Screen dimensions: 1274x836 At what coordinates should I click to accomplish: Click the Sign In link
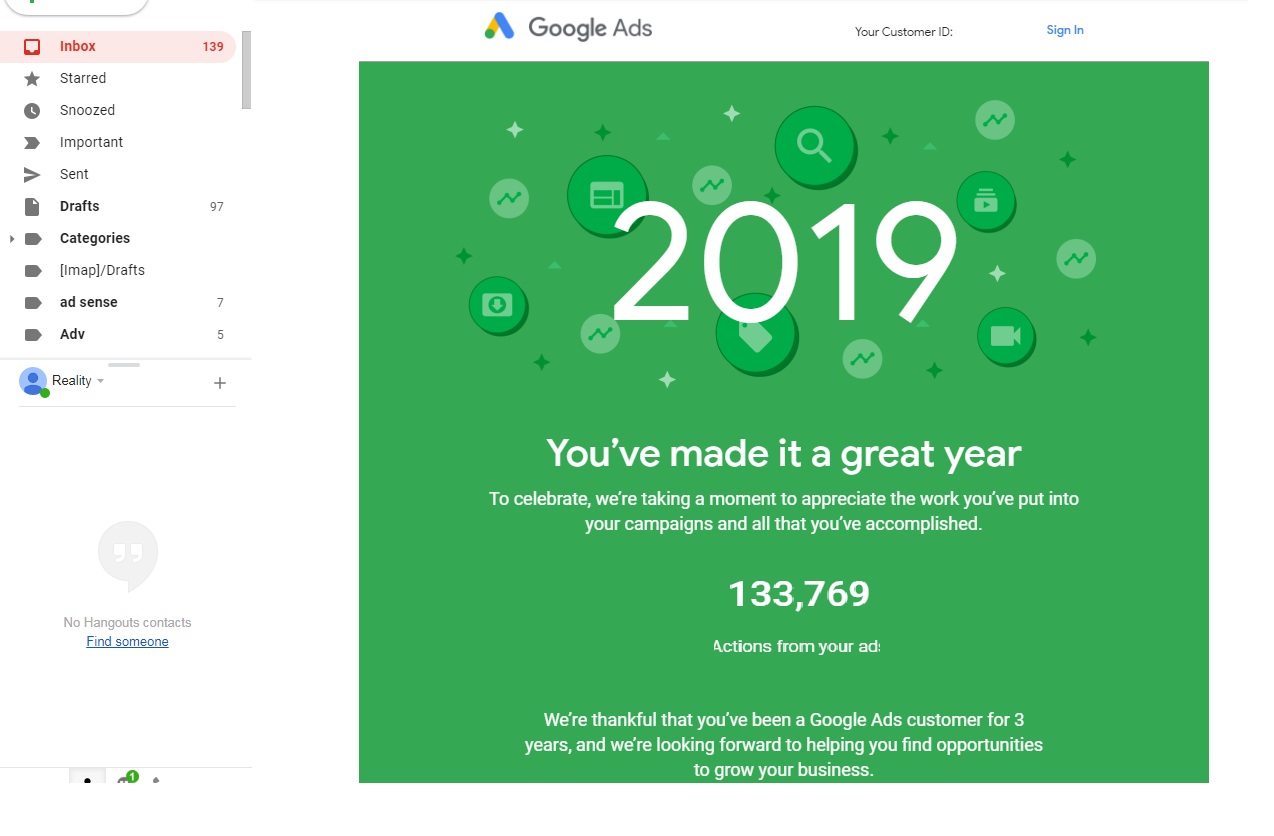coord(1064,30)
